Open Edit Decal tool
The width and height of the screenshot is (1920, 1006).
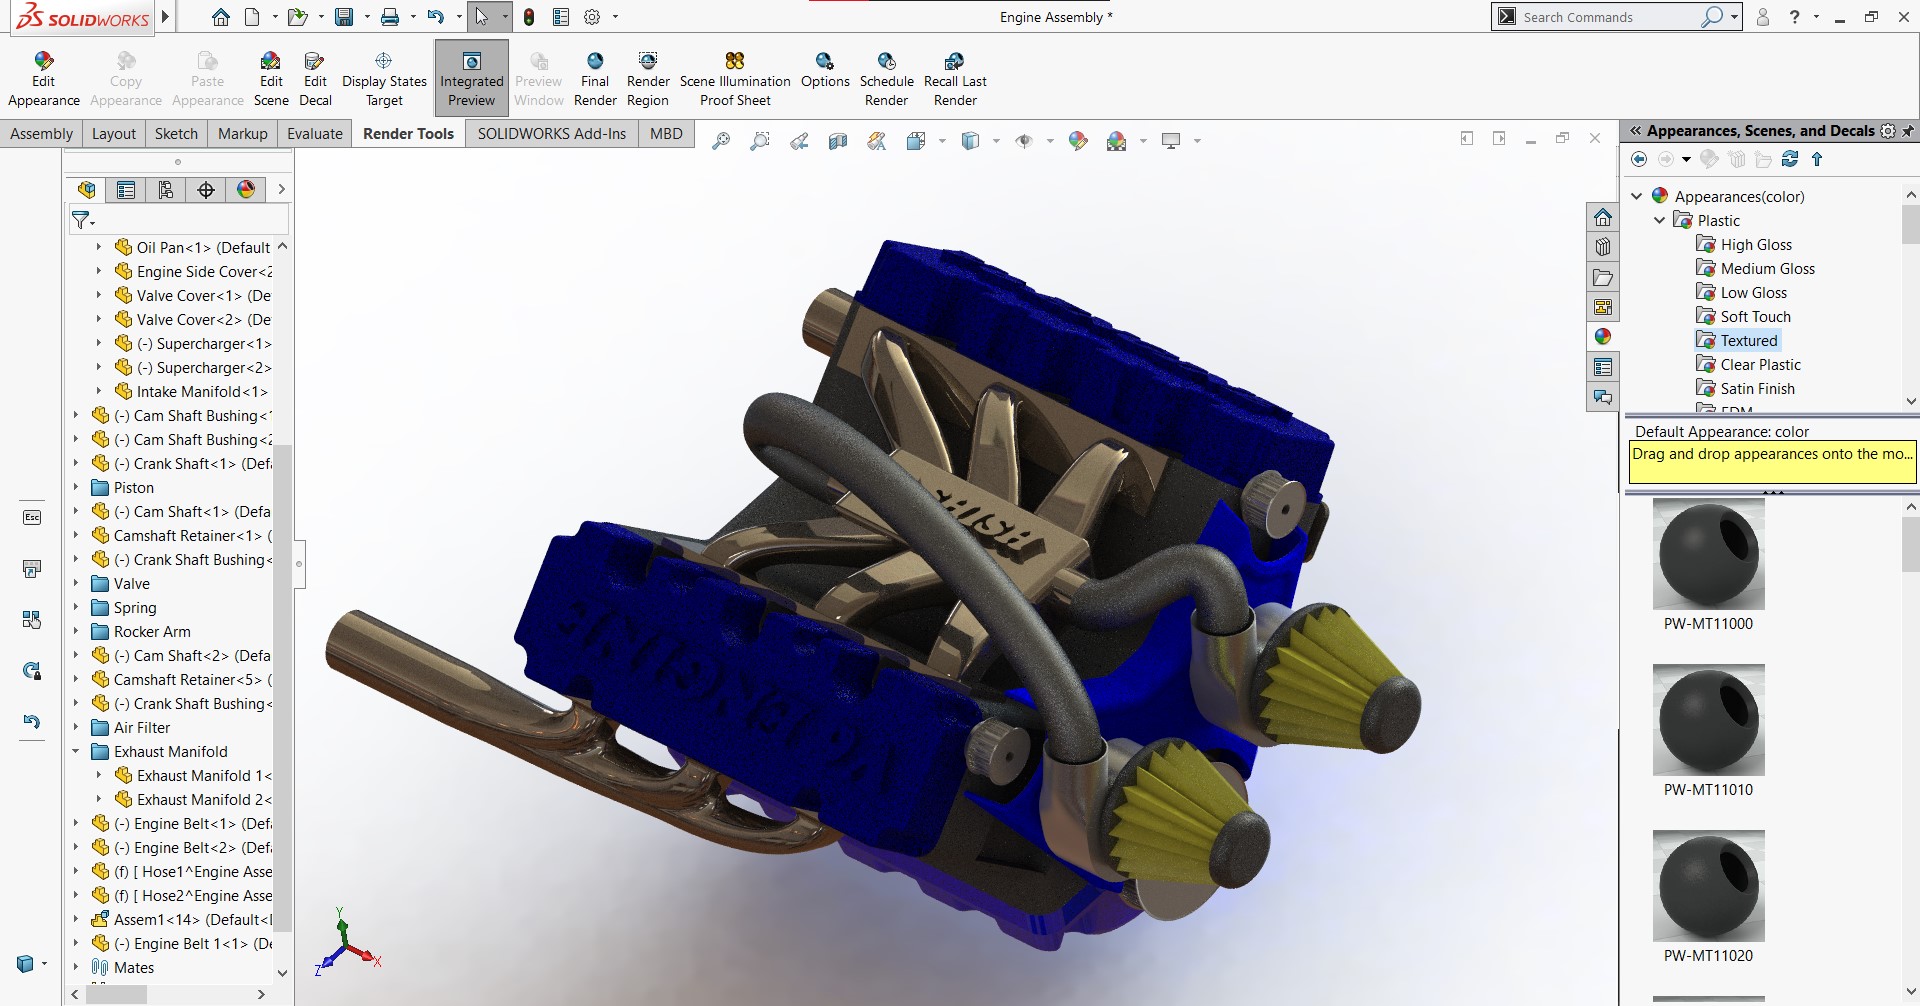pyautogui.click(x=315, y=78)
